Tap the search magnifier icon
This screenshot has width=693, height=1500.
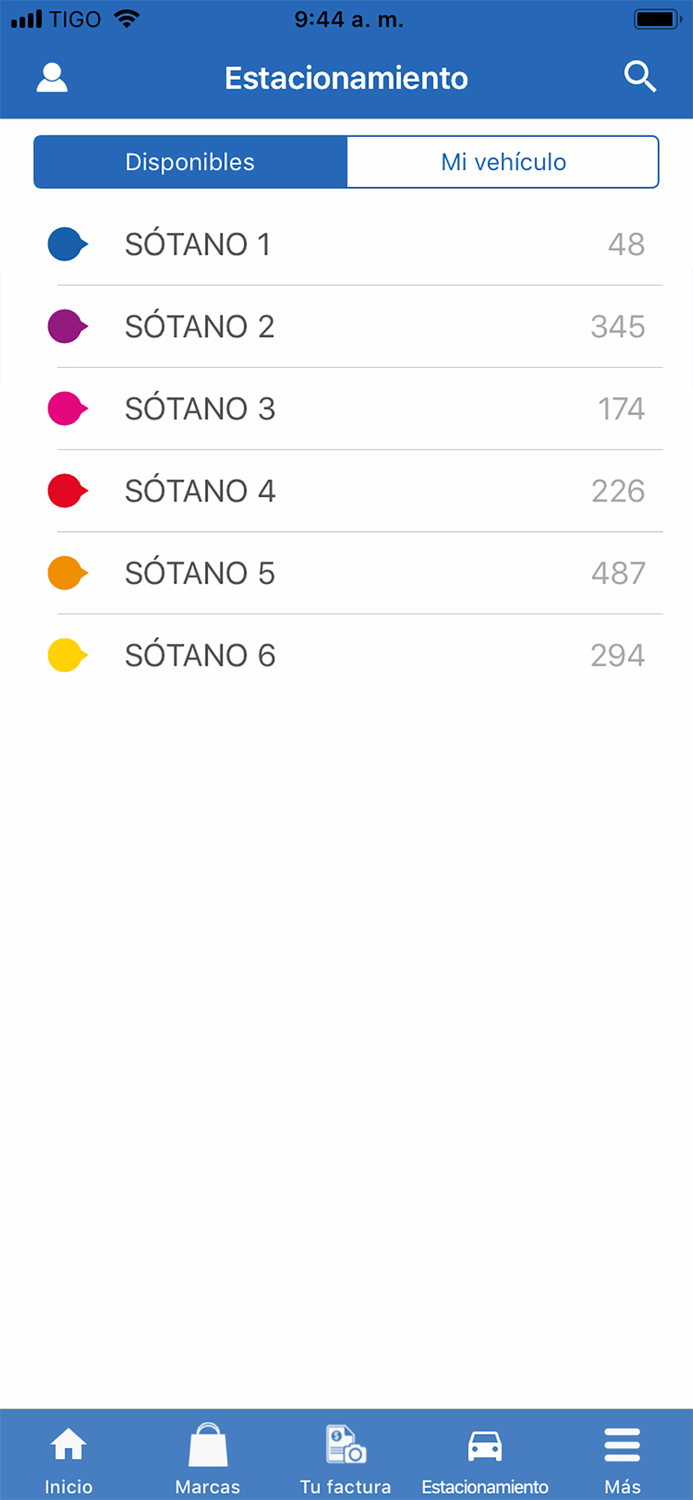[640, 77]
